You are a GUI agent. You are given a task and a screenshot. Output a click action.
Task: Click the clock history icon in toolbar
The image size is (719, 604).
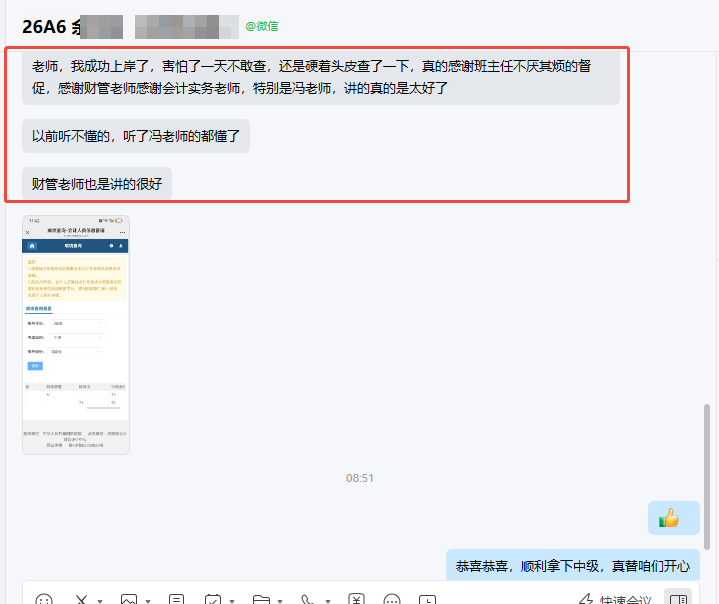pyautogui.click(x=427, y=600)
